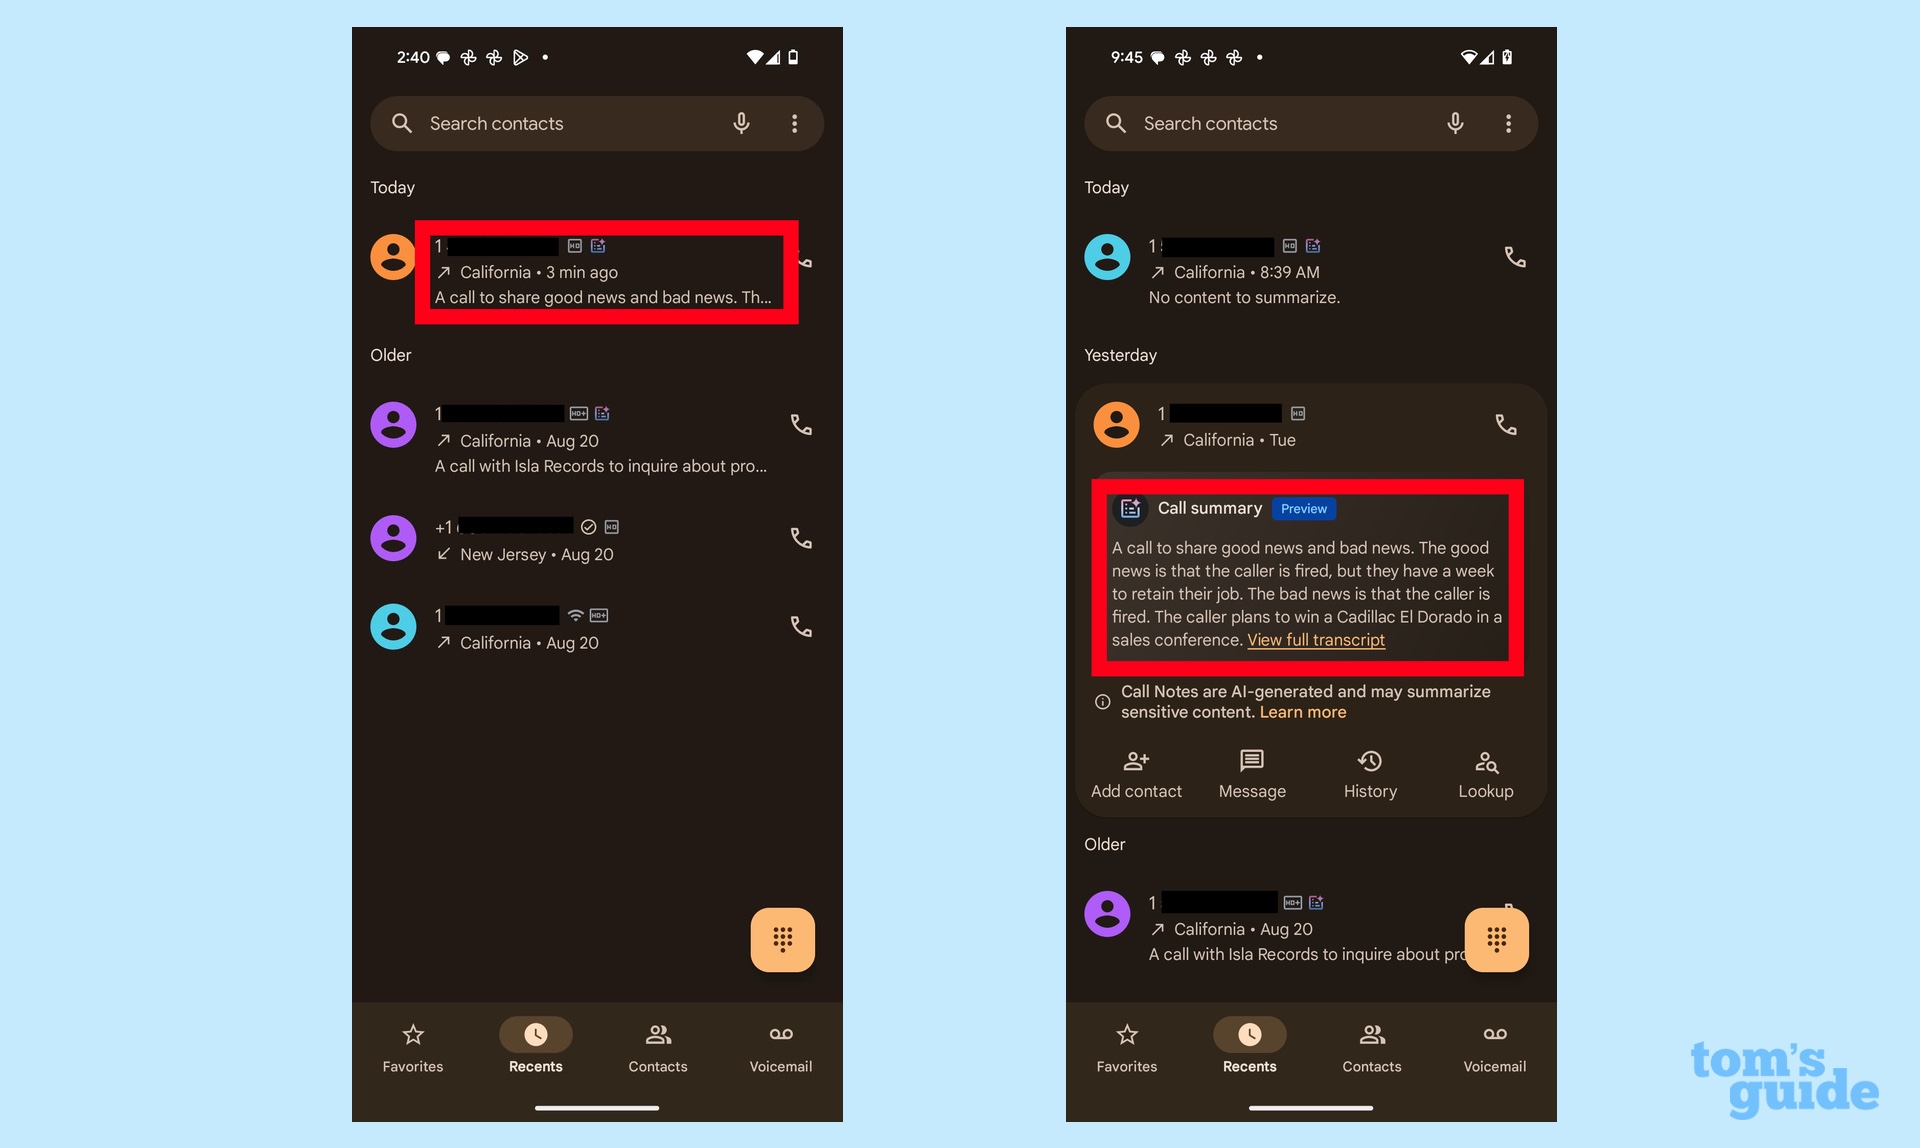Image resolution: width=1920 pixels, height=1148 pixels.
Task: Tap the Add contact icon for yesterday's call
Action: [1136, 761]
